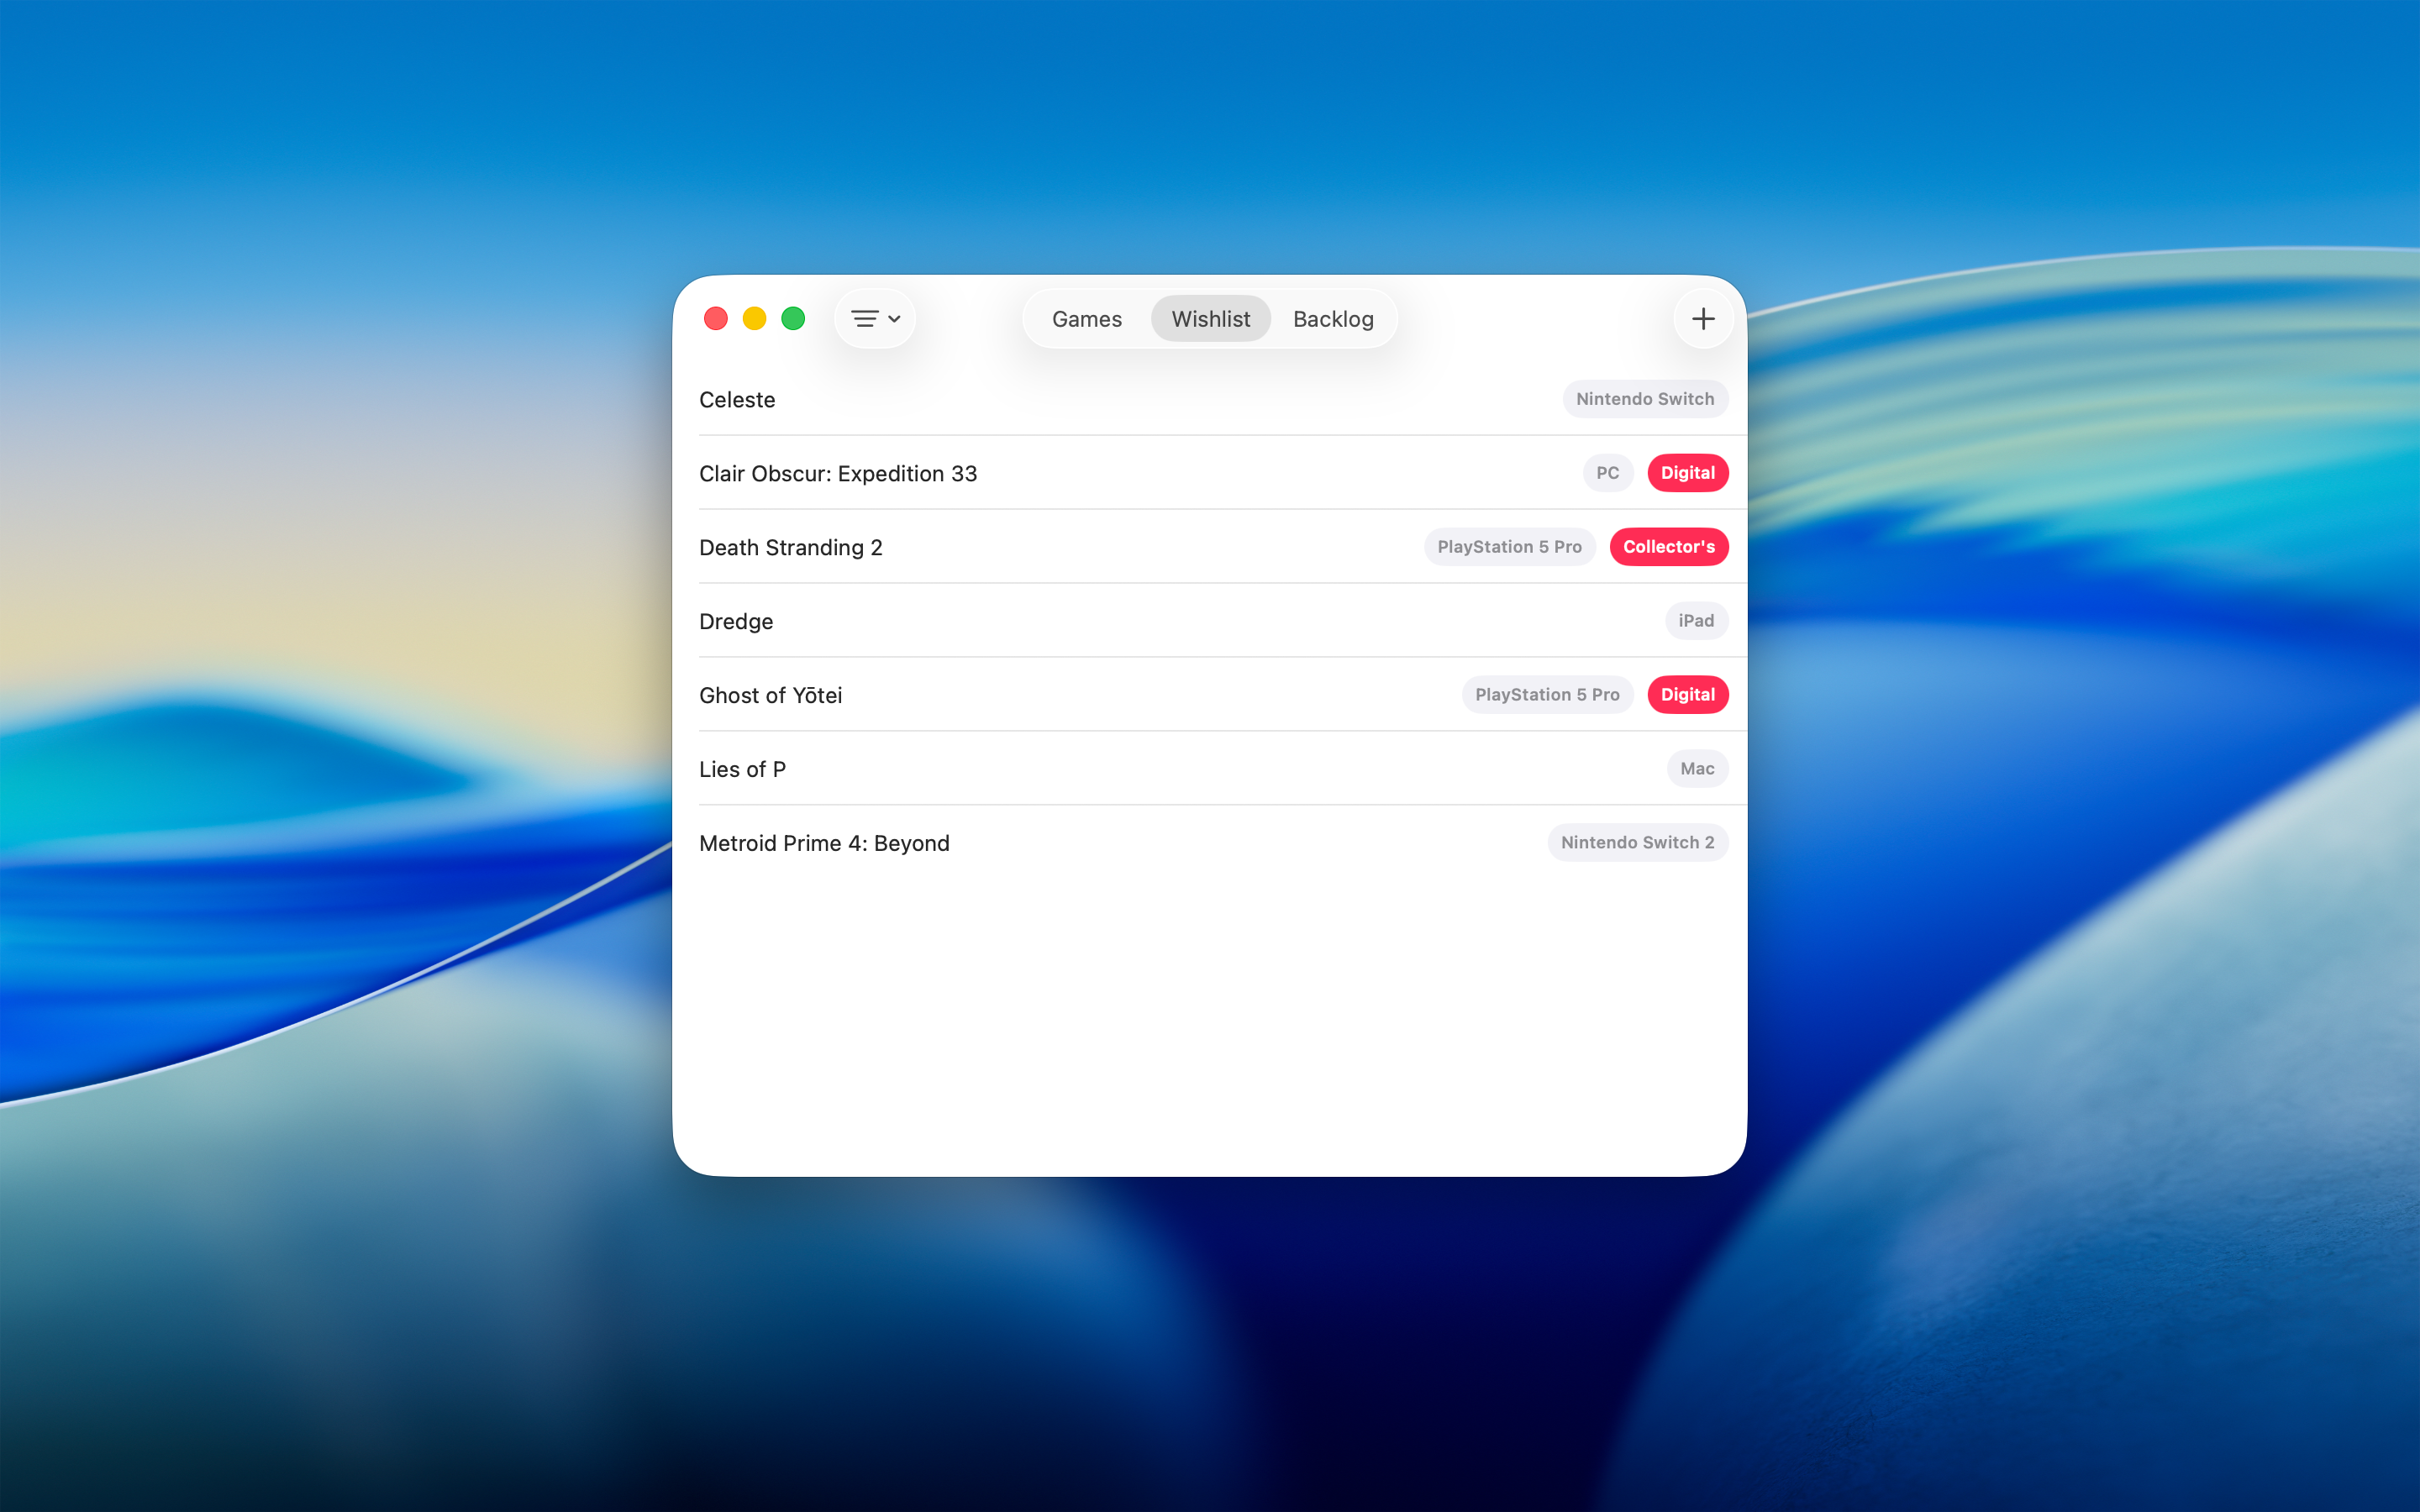Select the Wishlist tab

[1210, 319]
